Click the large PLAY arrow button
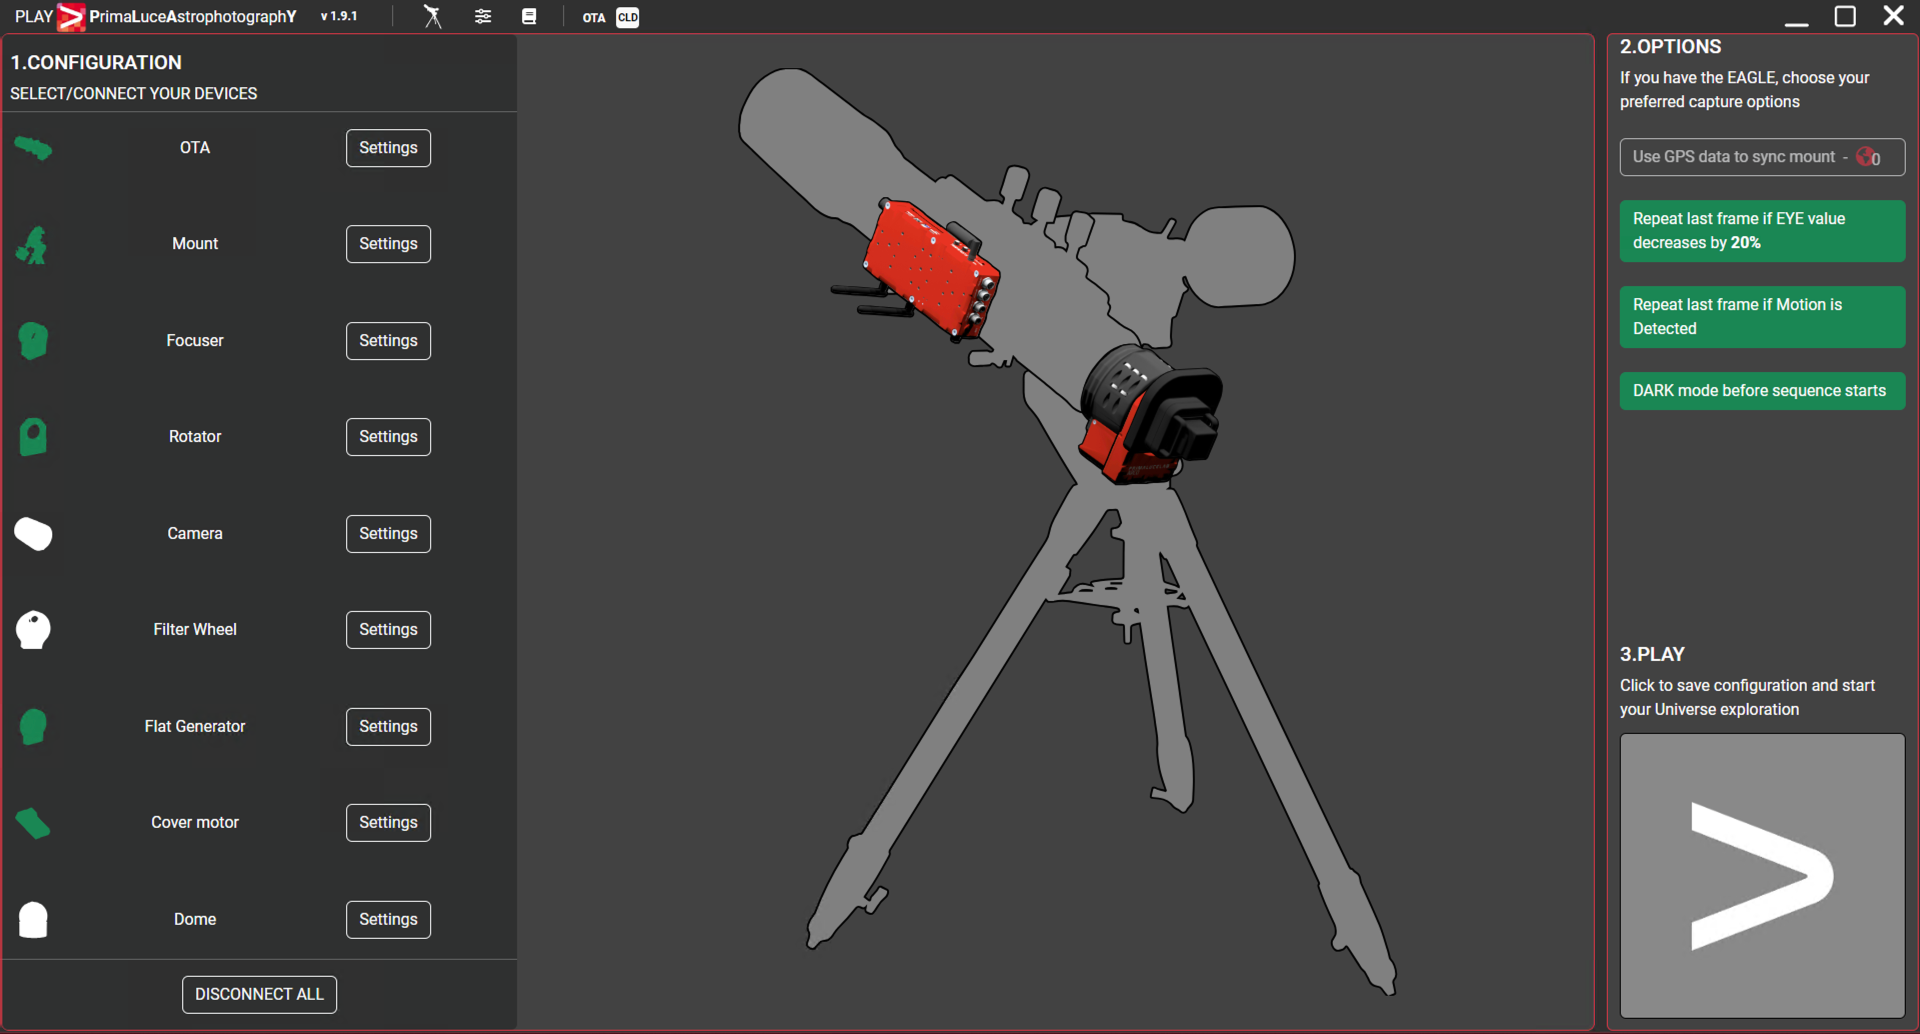This screenshot has height=1034, width=1920. click(1761, 876)
